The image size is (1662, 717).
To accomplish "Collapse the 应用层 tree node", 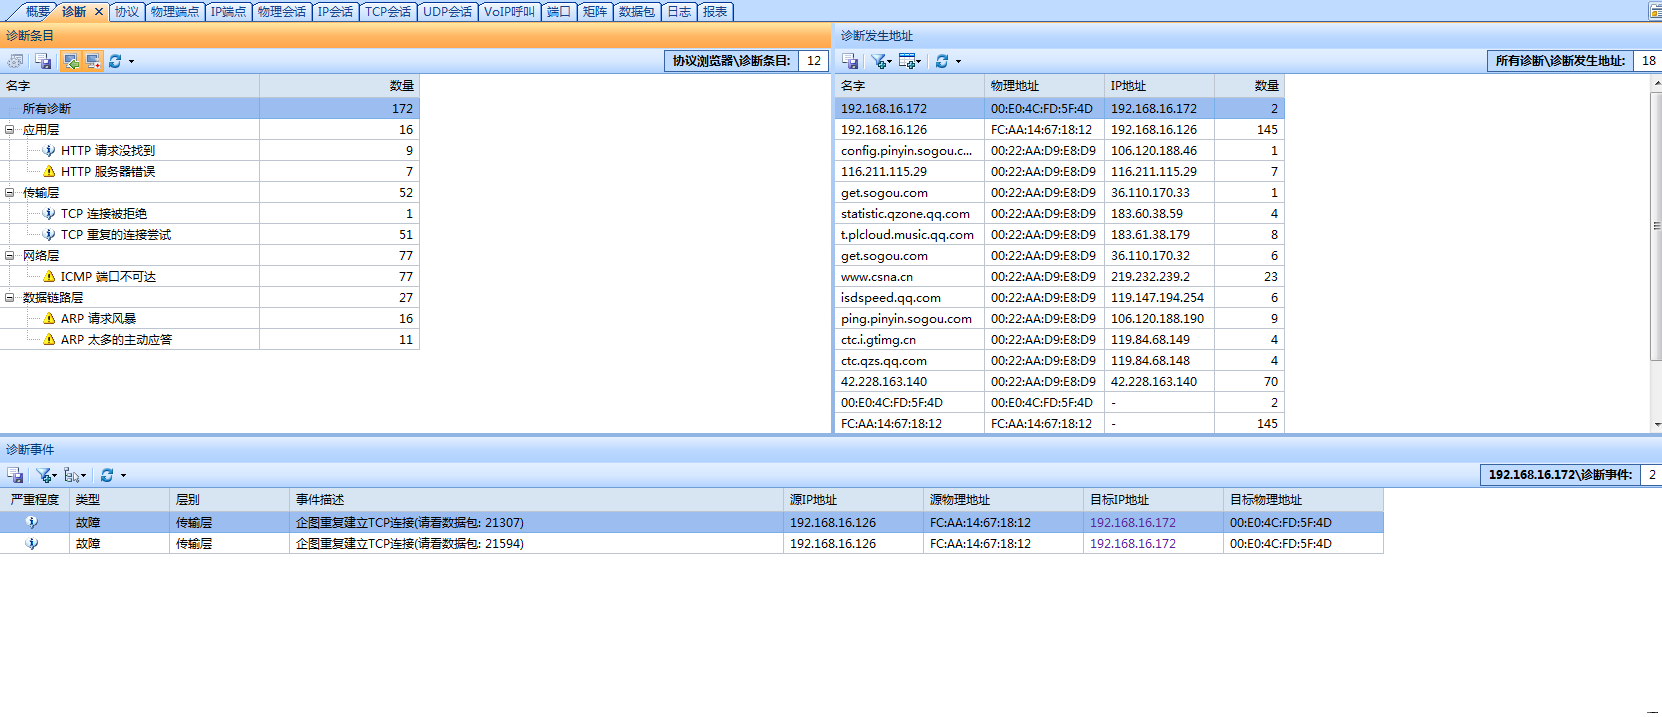I will click(10, 130).
